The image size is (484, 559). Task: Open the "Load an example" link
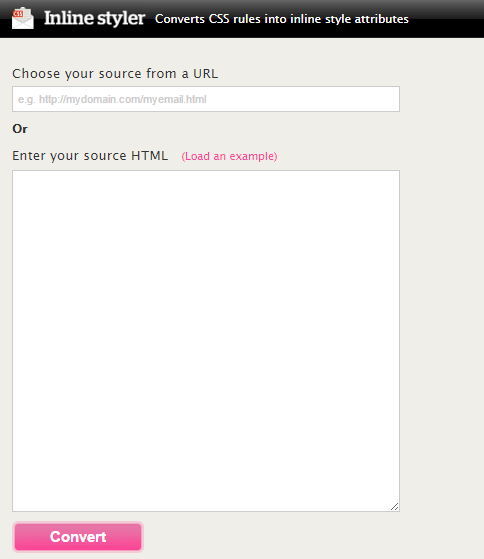pyautogui.click(x=230, y=156)
